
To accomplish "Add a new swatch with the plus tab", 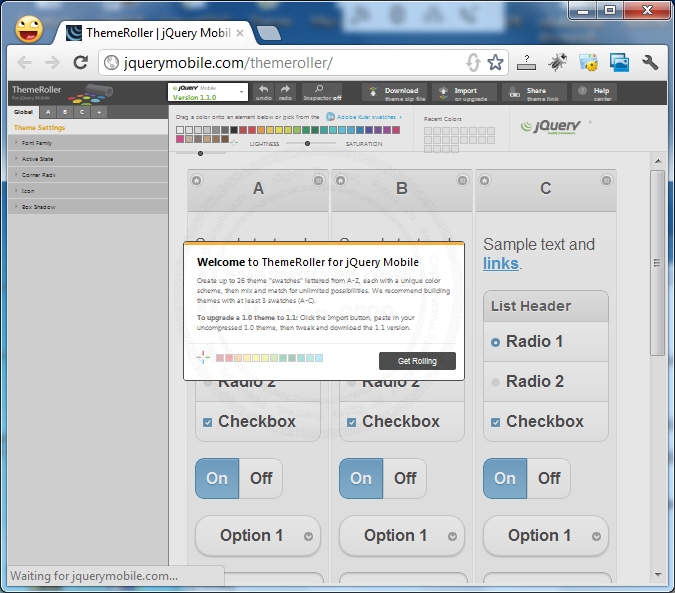I will (x=99, y=112).
